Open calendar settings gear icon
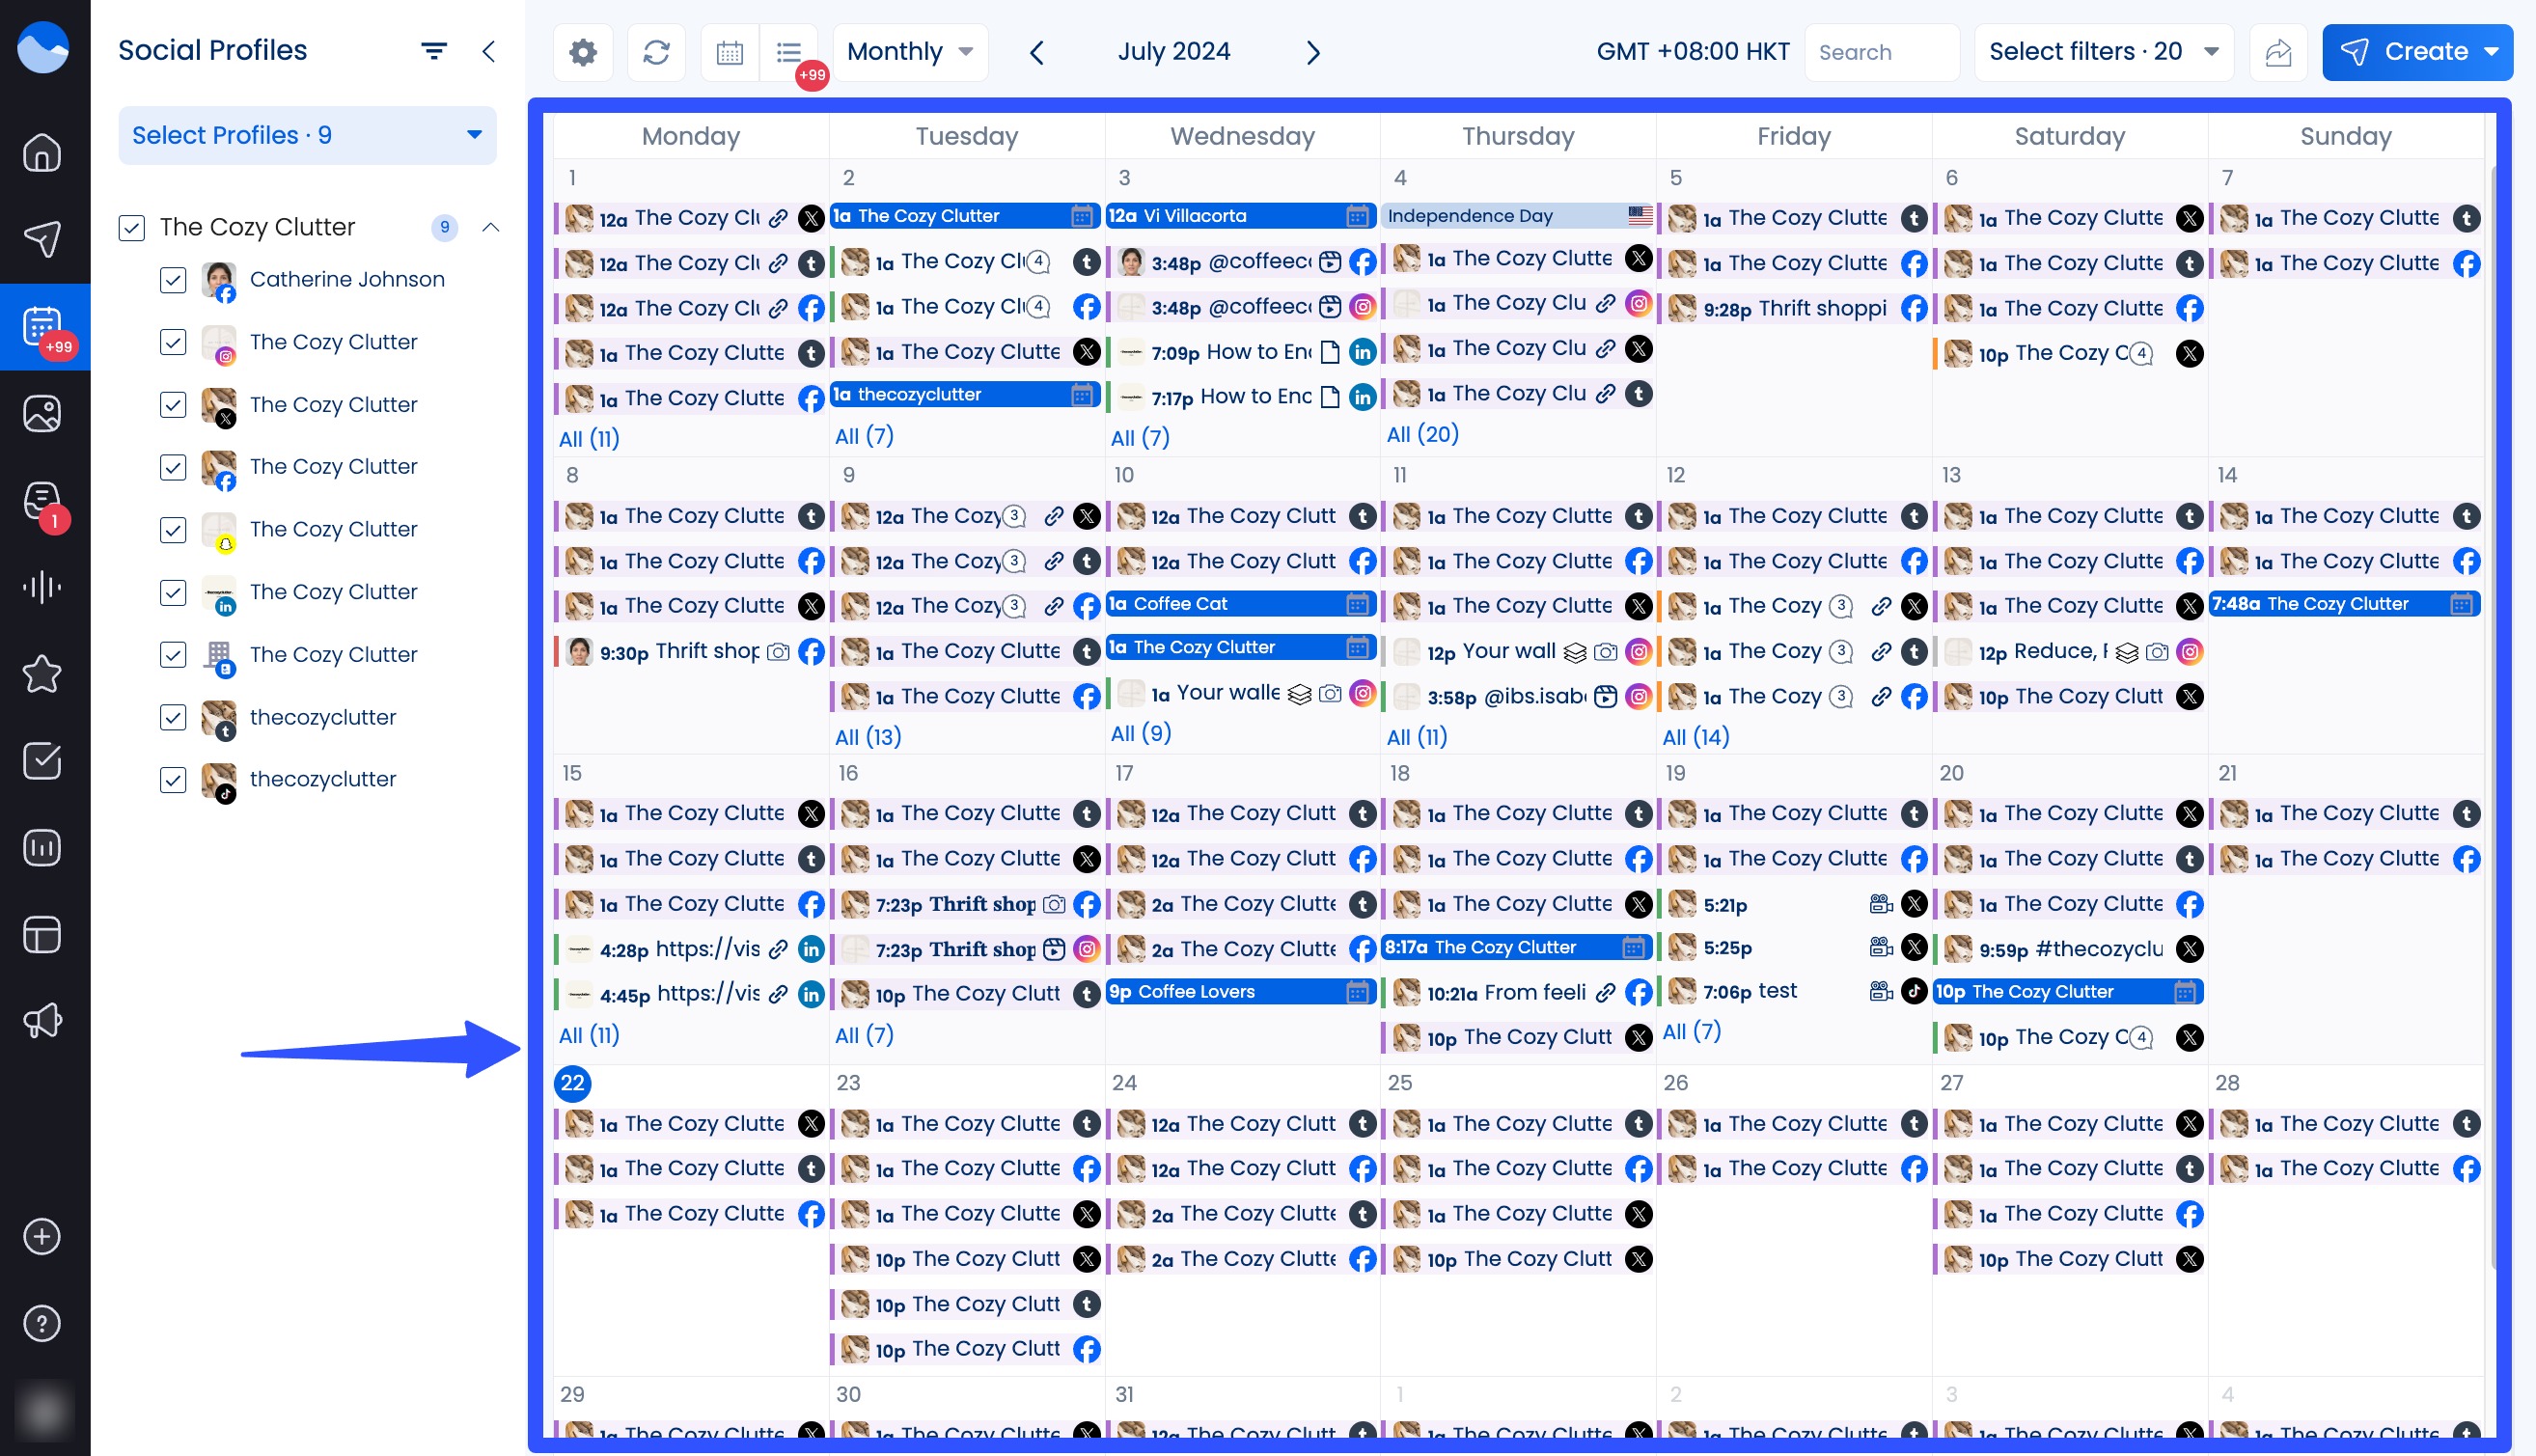 pyautogui.click(x=583, y=52)
